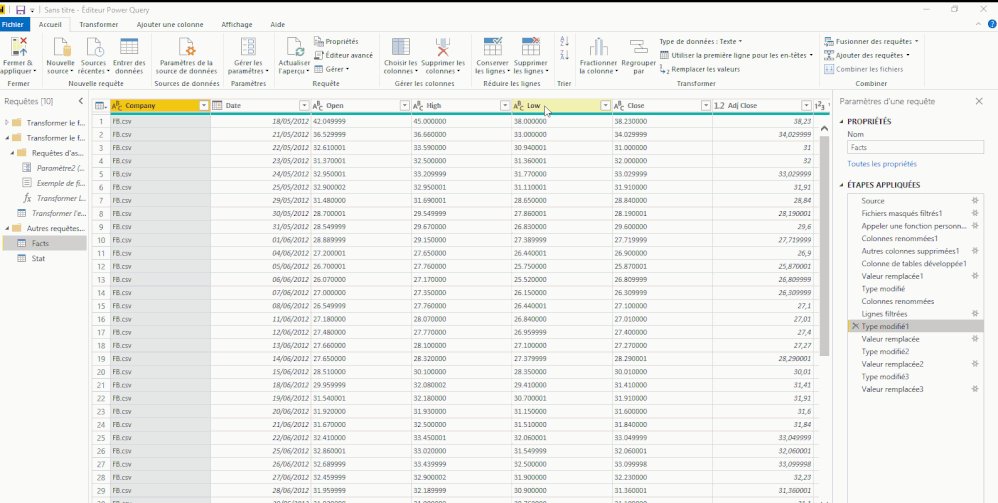Click Combiner les fichiers
The width and height of the screenshot is (998, 503).
click(x=863, y=69)
